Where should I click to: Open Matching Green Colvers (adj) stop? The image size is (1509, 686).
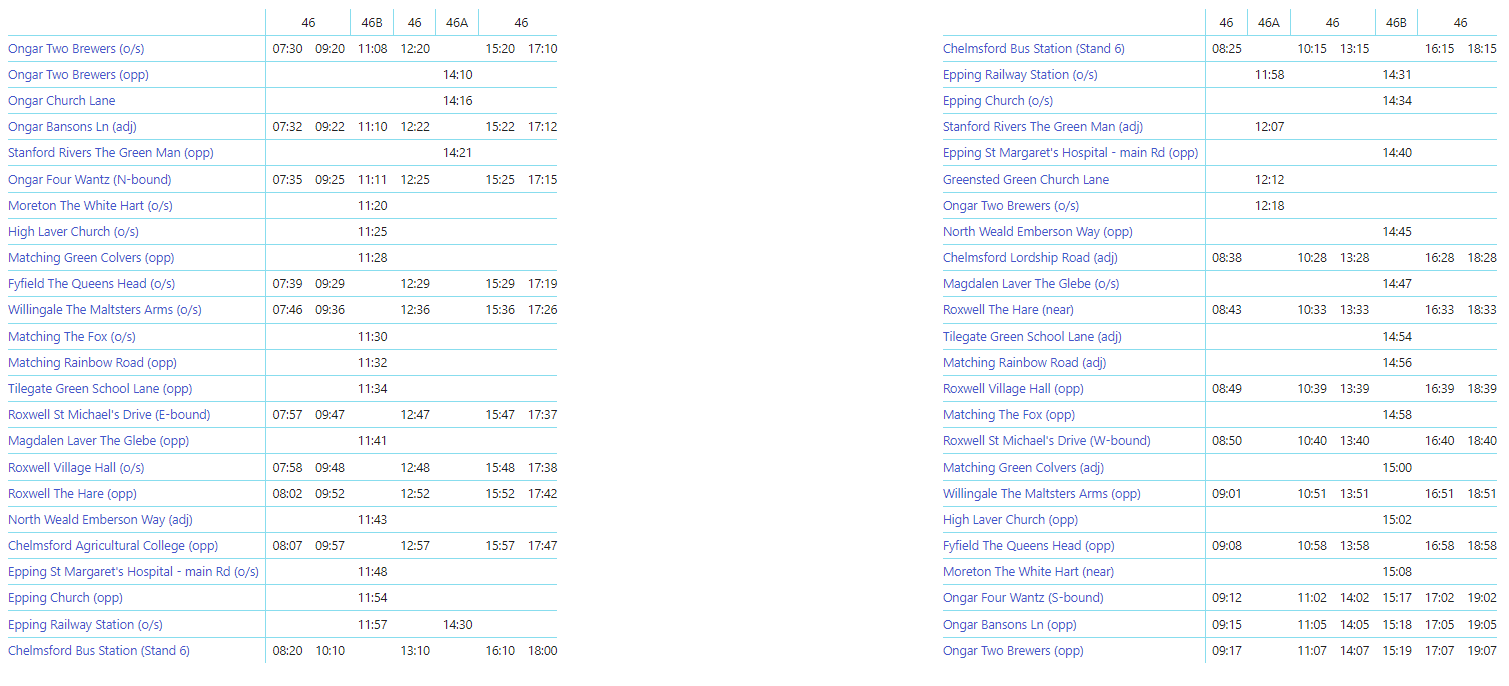coord(1024,468)
